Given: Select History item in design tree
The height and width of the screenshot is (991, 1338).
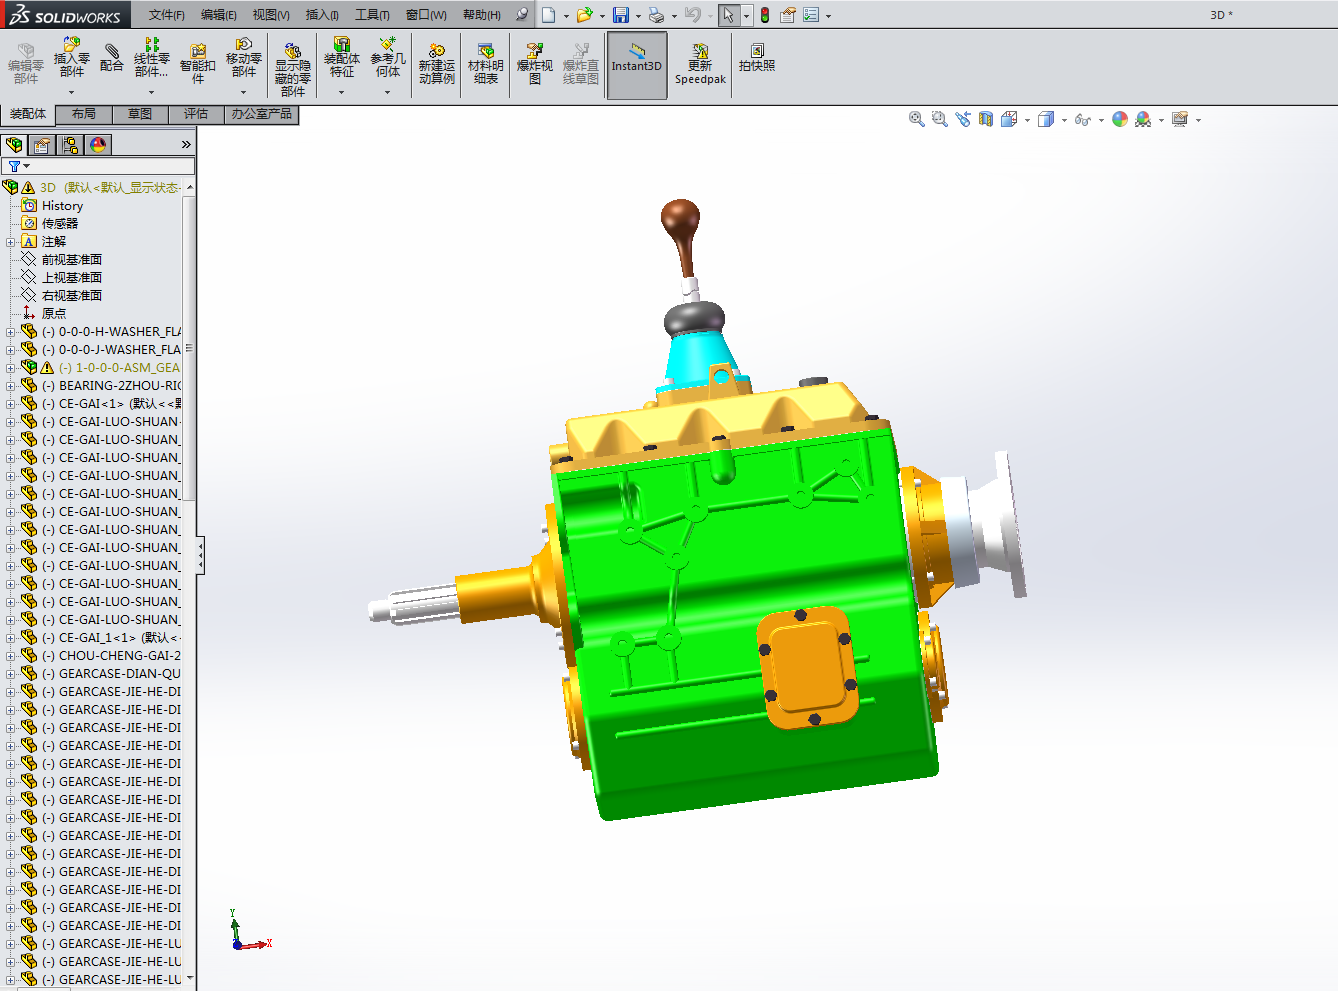Looking at the screenshot, I should click(62, 206).
